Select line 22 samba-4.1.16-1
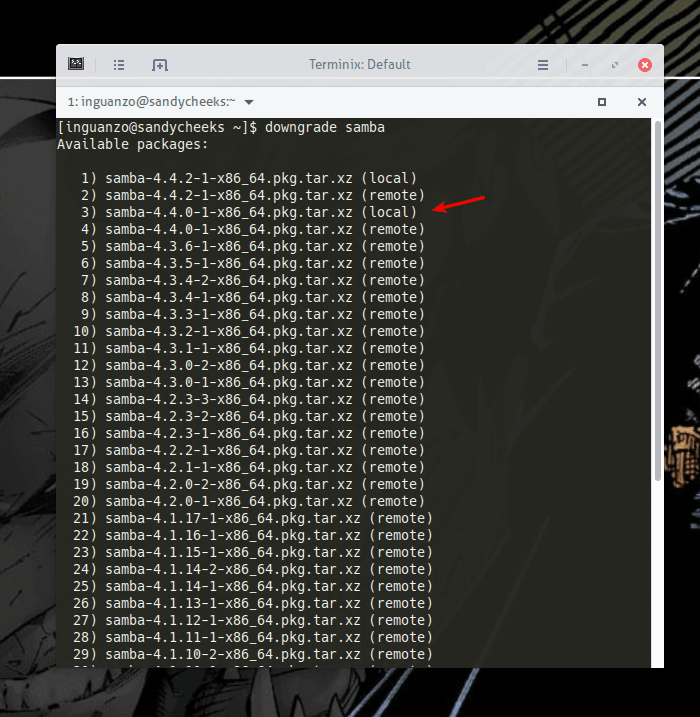Viewport: 700px width, 717px height. tap(253, 535)
